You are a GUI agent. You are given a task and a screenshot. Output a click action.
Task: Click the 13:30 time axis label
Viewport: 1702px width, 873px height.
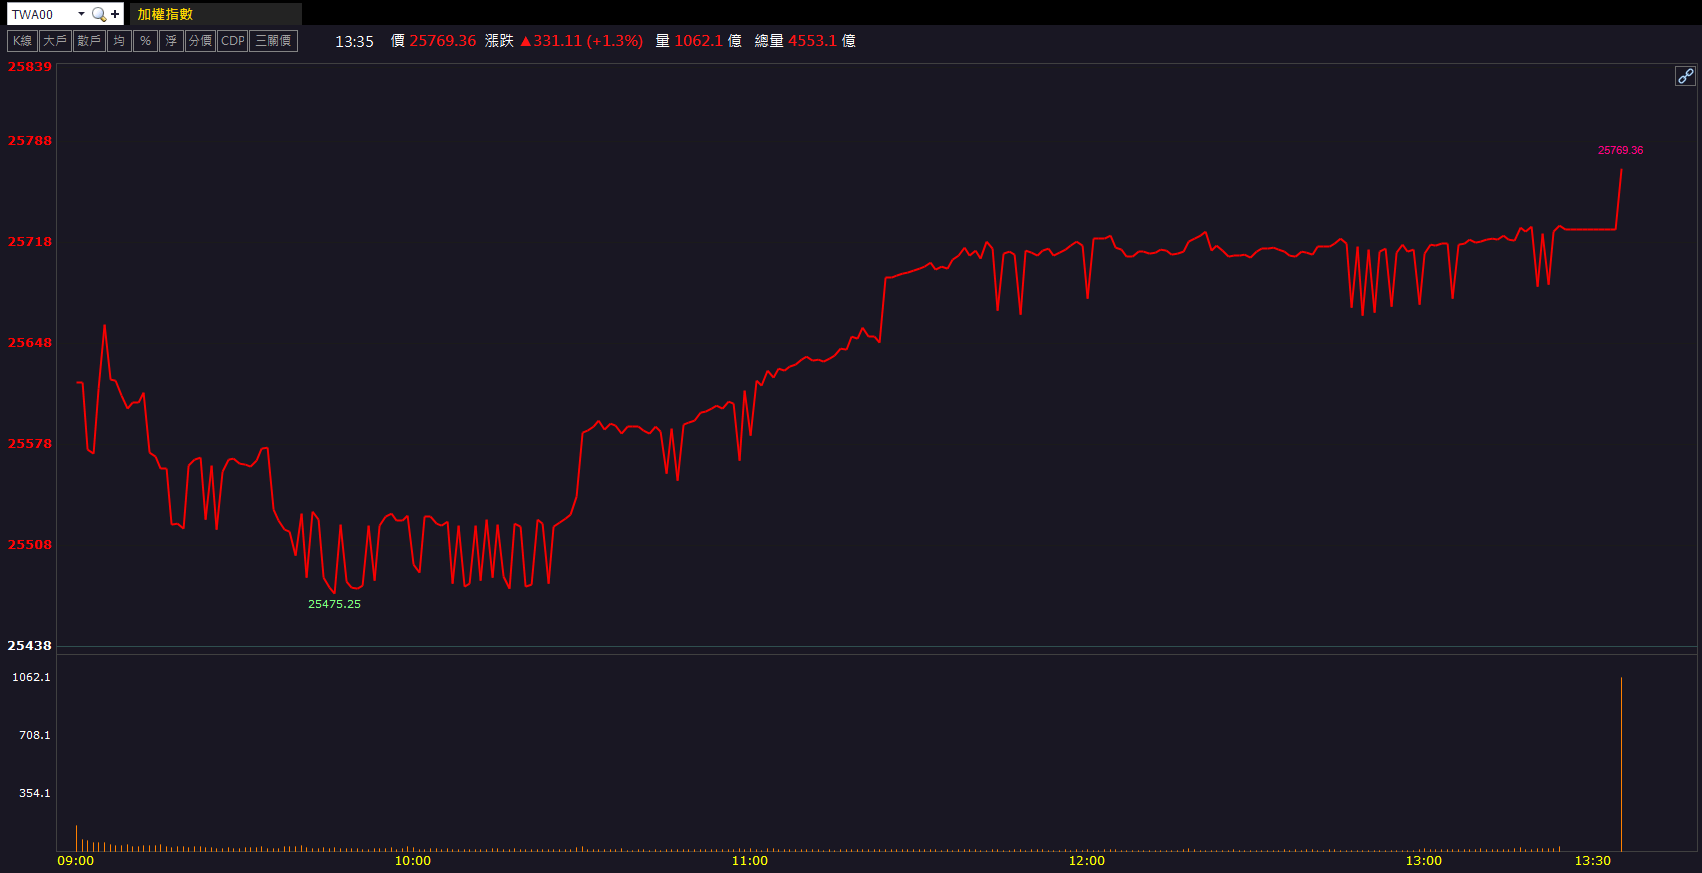point(1593,861)
